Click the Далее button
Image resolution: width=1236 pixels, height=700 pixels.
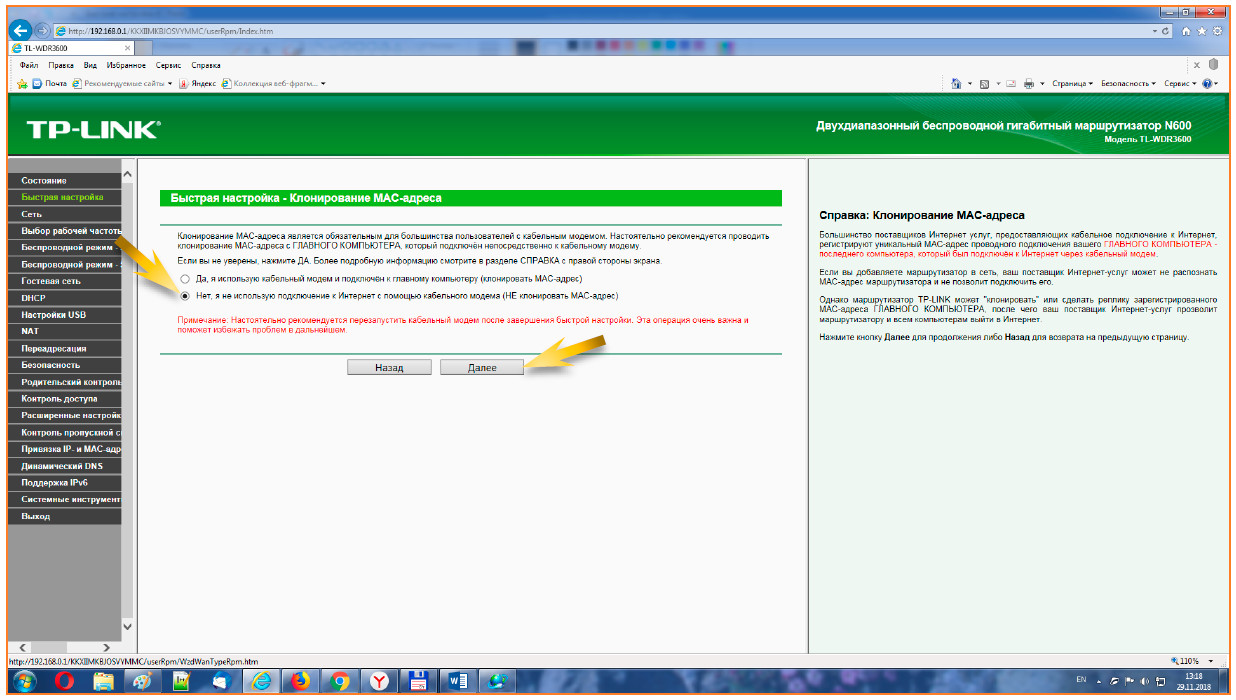[x=482, y=368]
